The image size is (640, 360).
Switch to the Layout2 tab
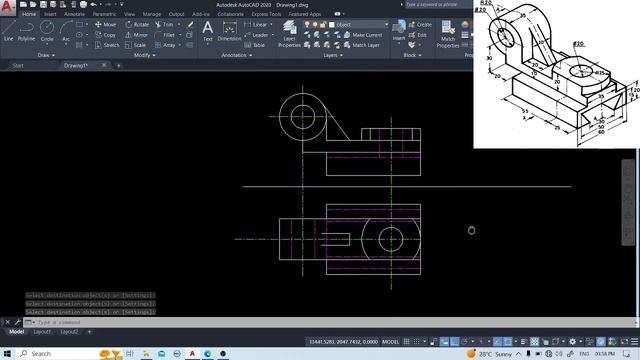[x=69, y=332]
